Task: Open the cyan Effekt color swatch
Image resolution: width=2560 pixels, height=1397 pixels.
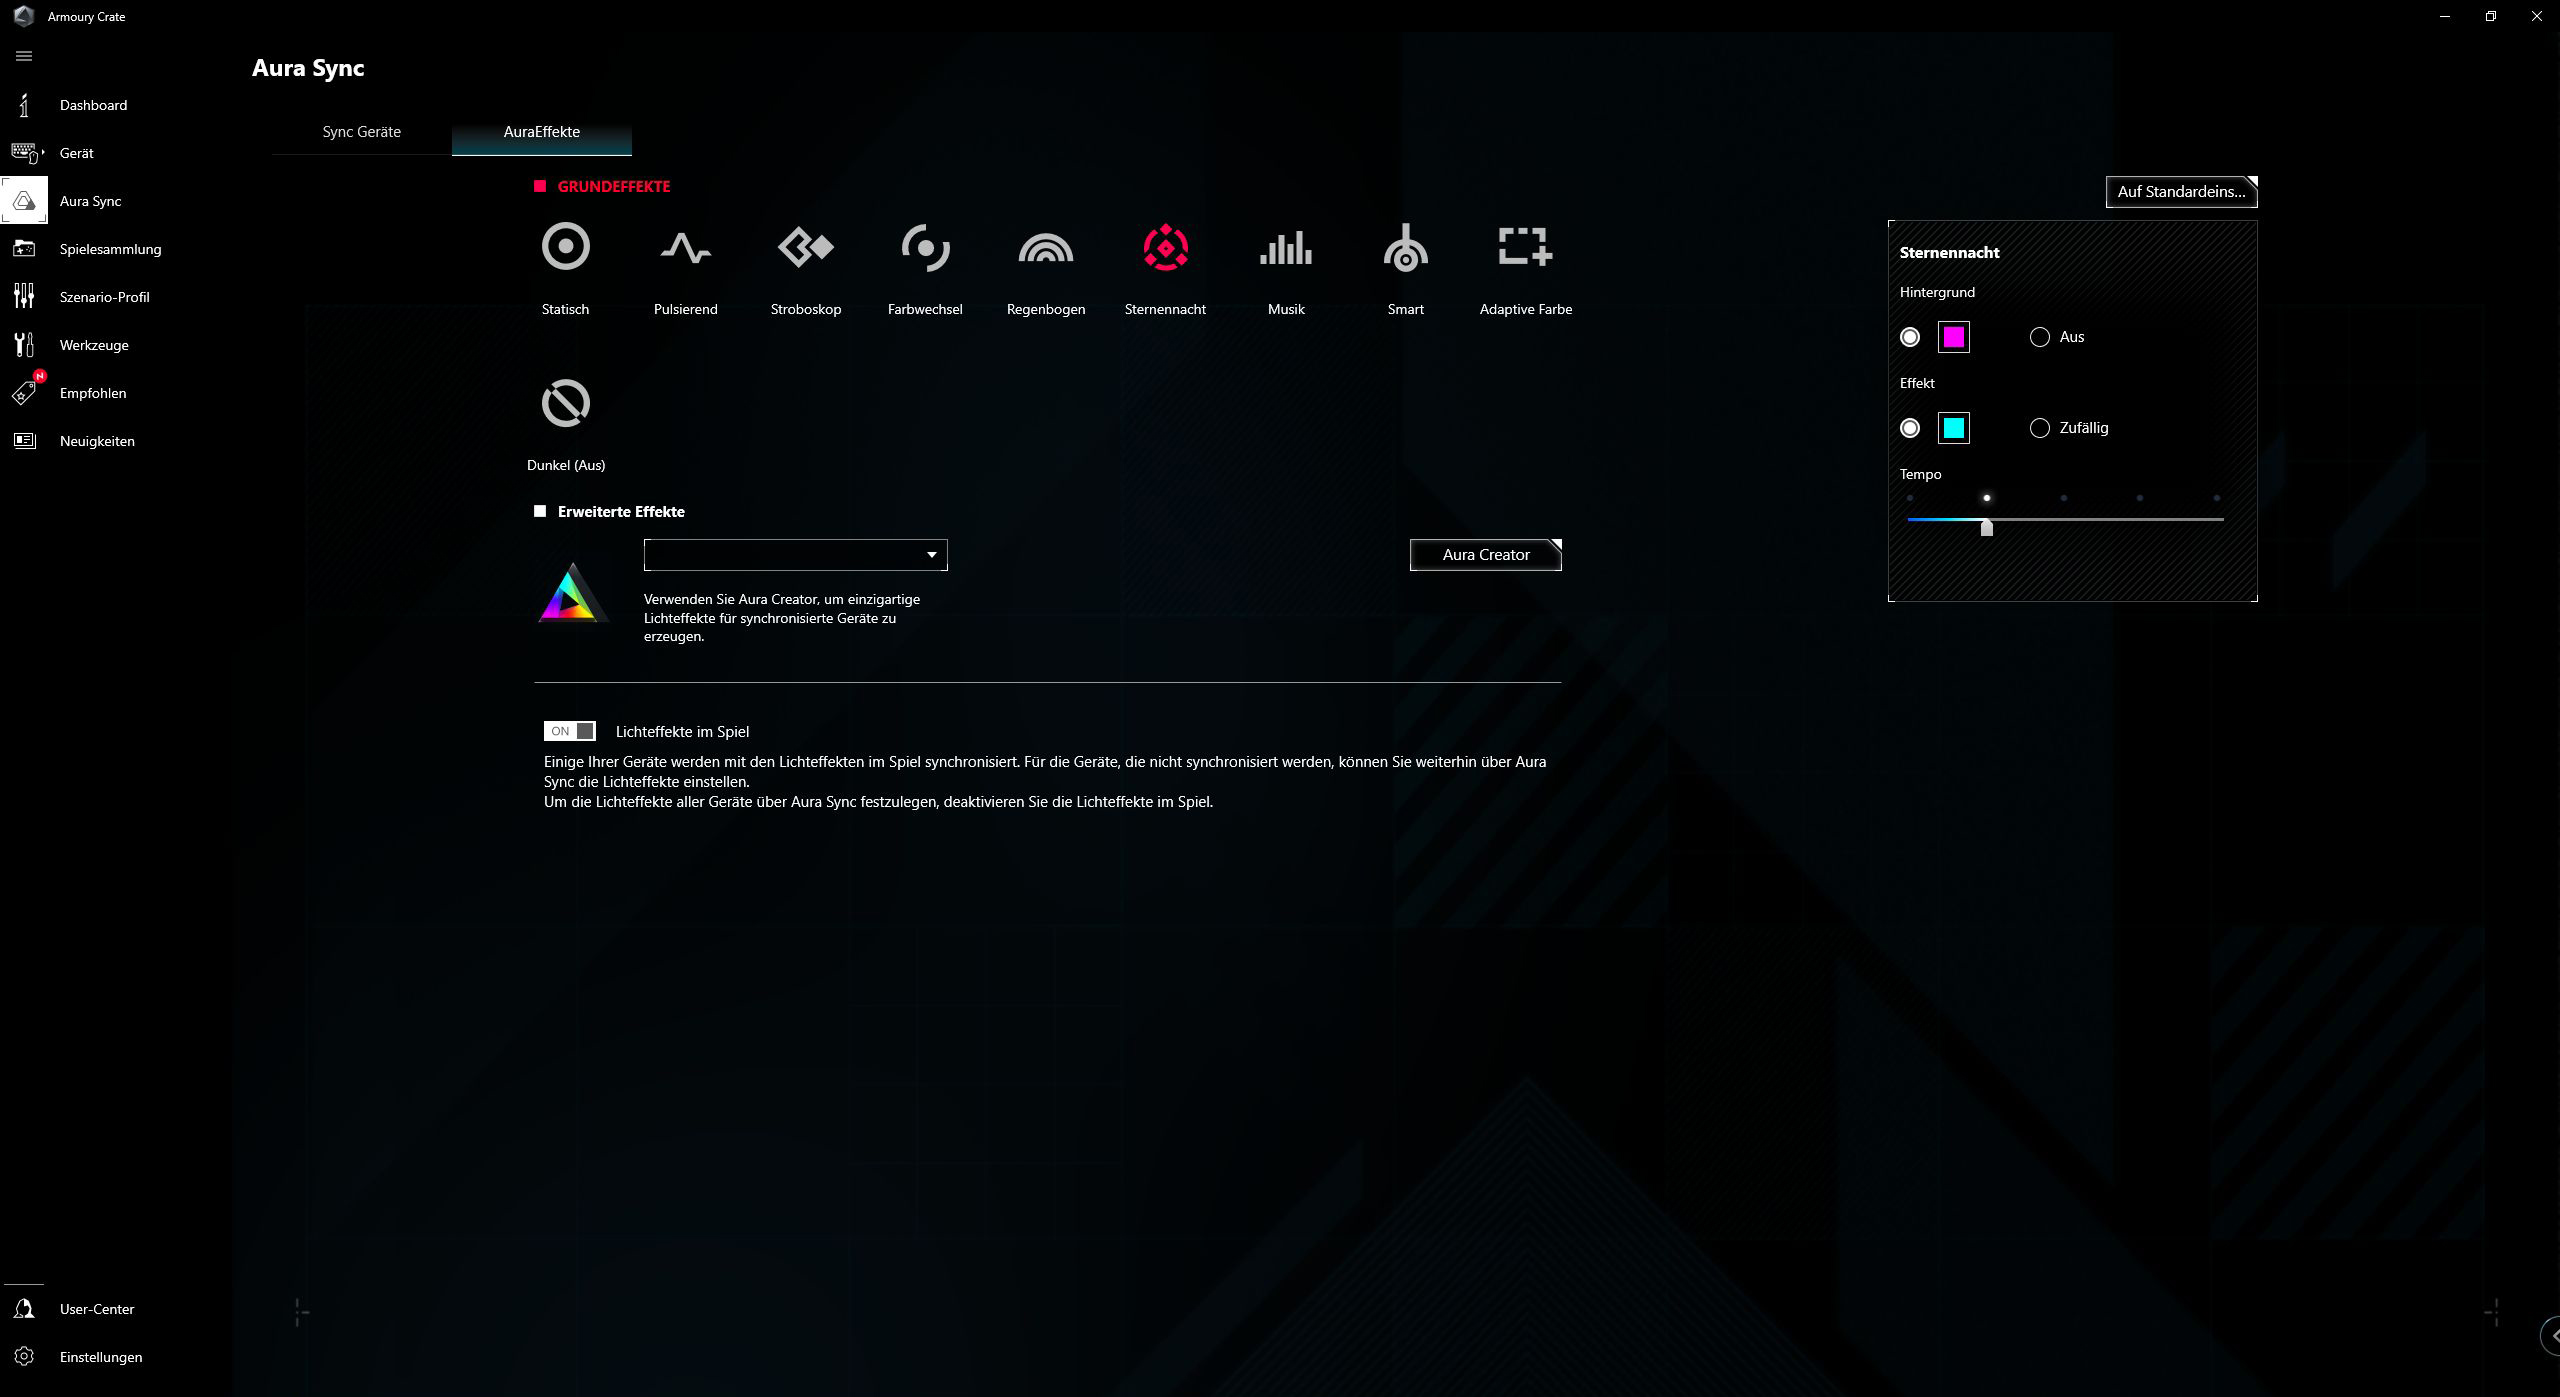Action: pos(1953,428)
